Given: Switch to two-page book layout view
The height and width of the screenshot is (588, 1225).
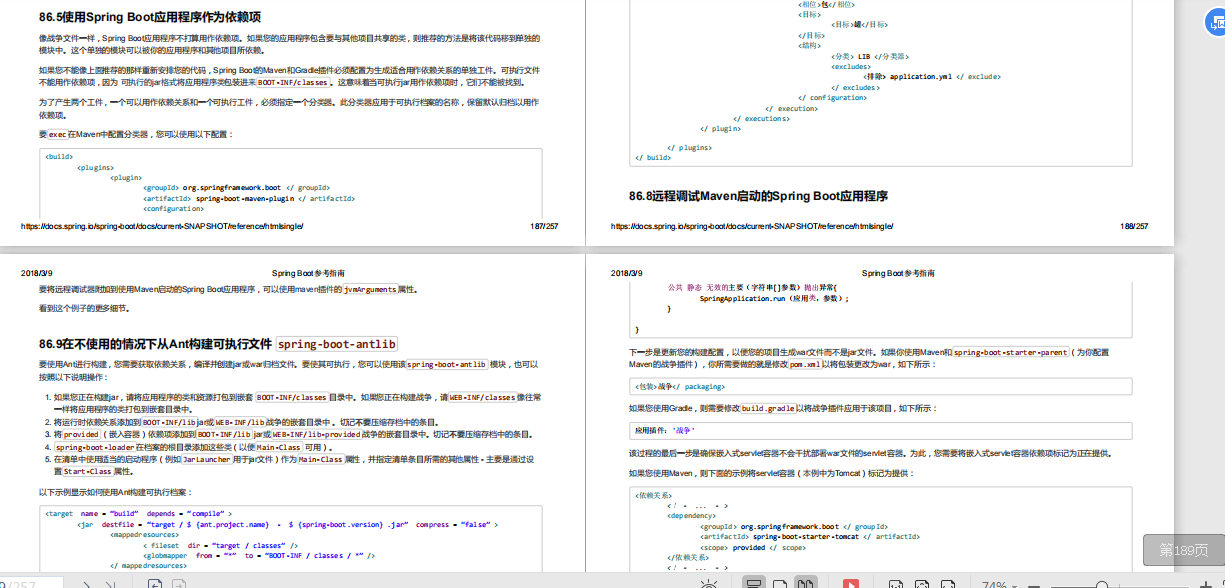Looking at the screenshot, I should [x=805, y=582].
